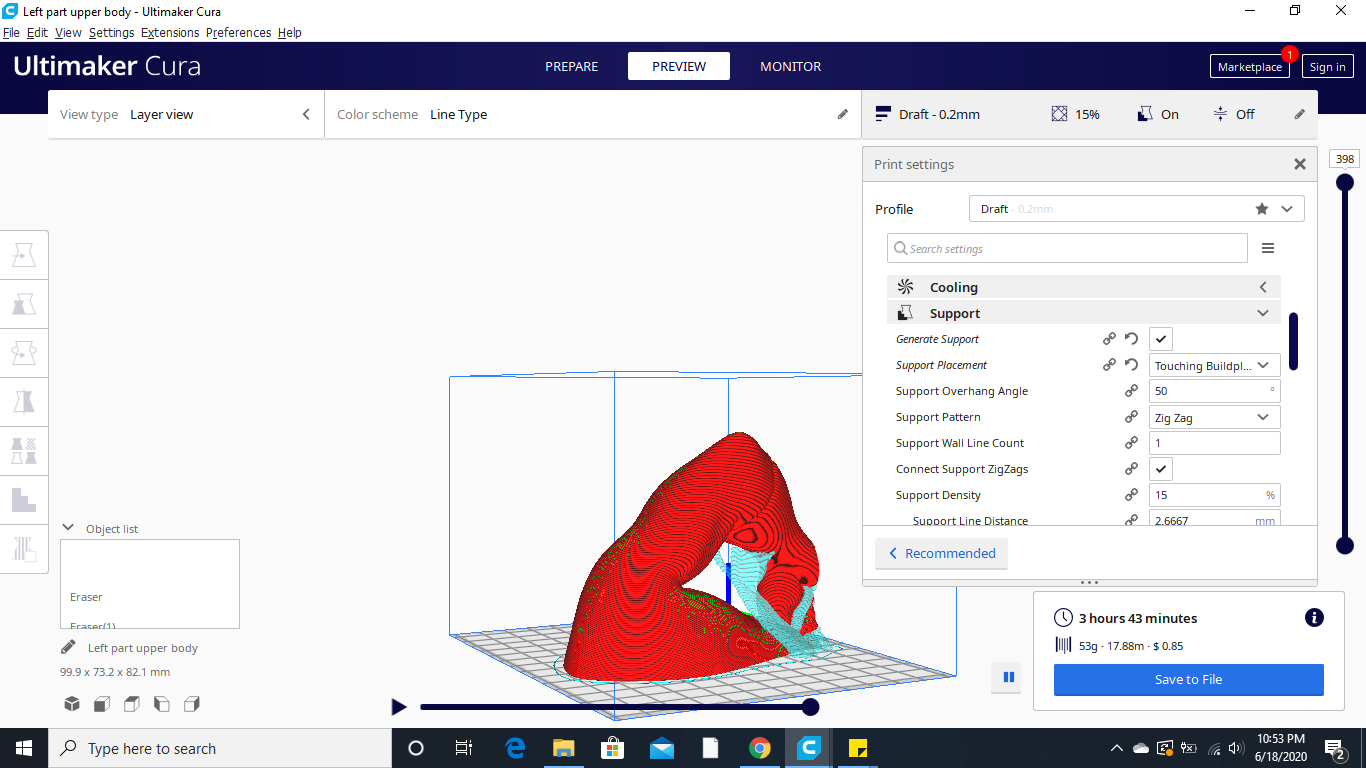Show print job info icon

pos(1315,618)
